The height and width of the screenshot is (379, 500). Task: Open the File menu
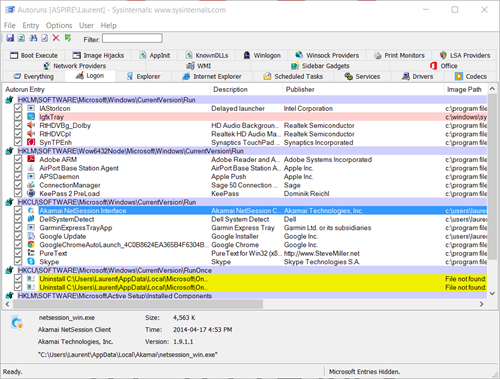point(10,25)
